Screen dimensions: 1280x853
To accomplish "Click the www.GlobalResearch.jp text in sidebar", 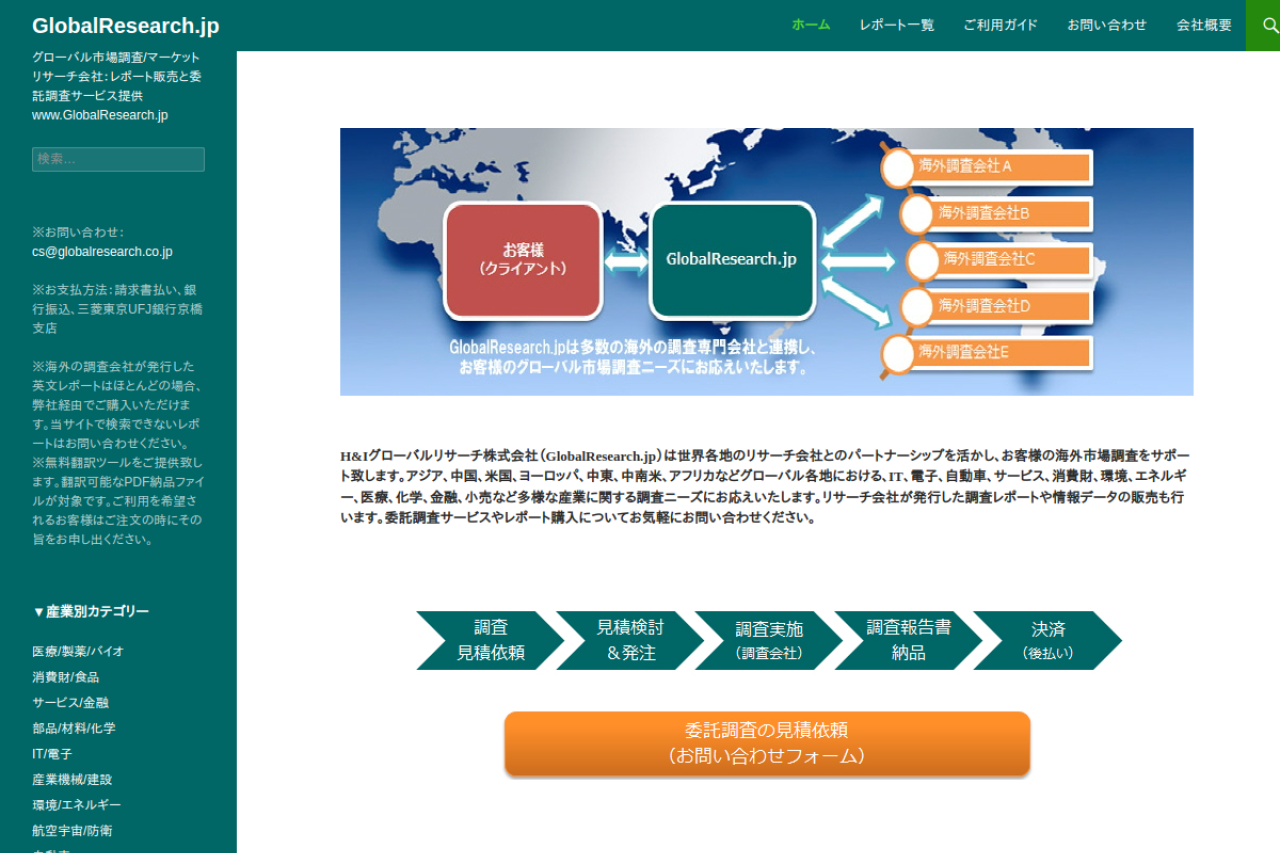I will tap(100, 115).
